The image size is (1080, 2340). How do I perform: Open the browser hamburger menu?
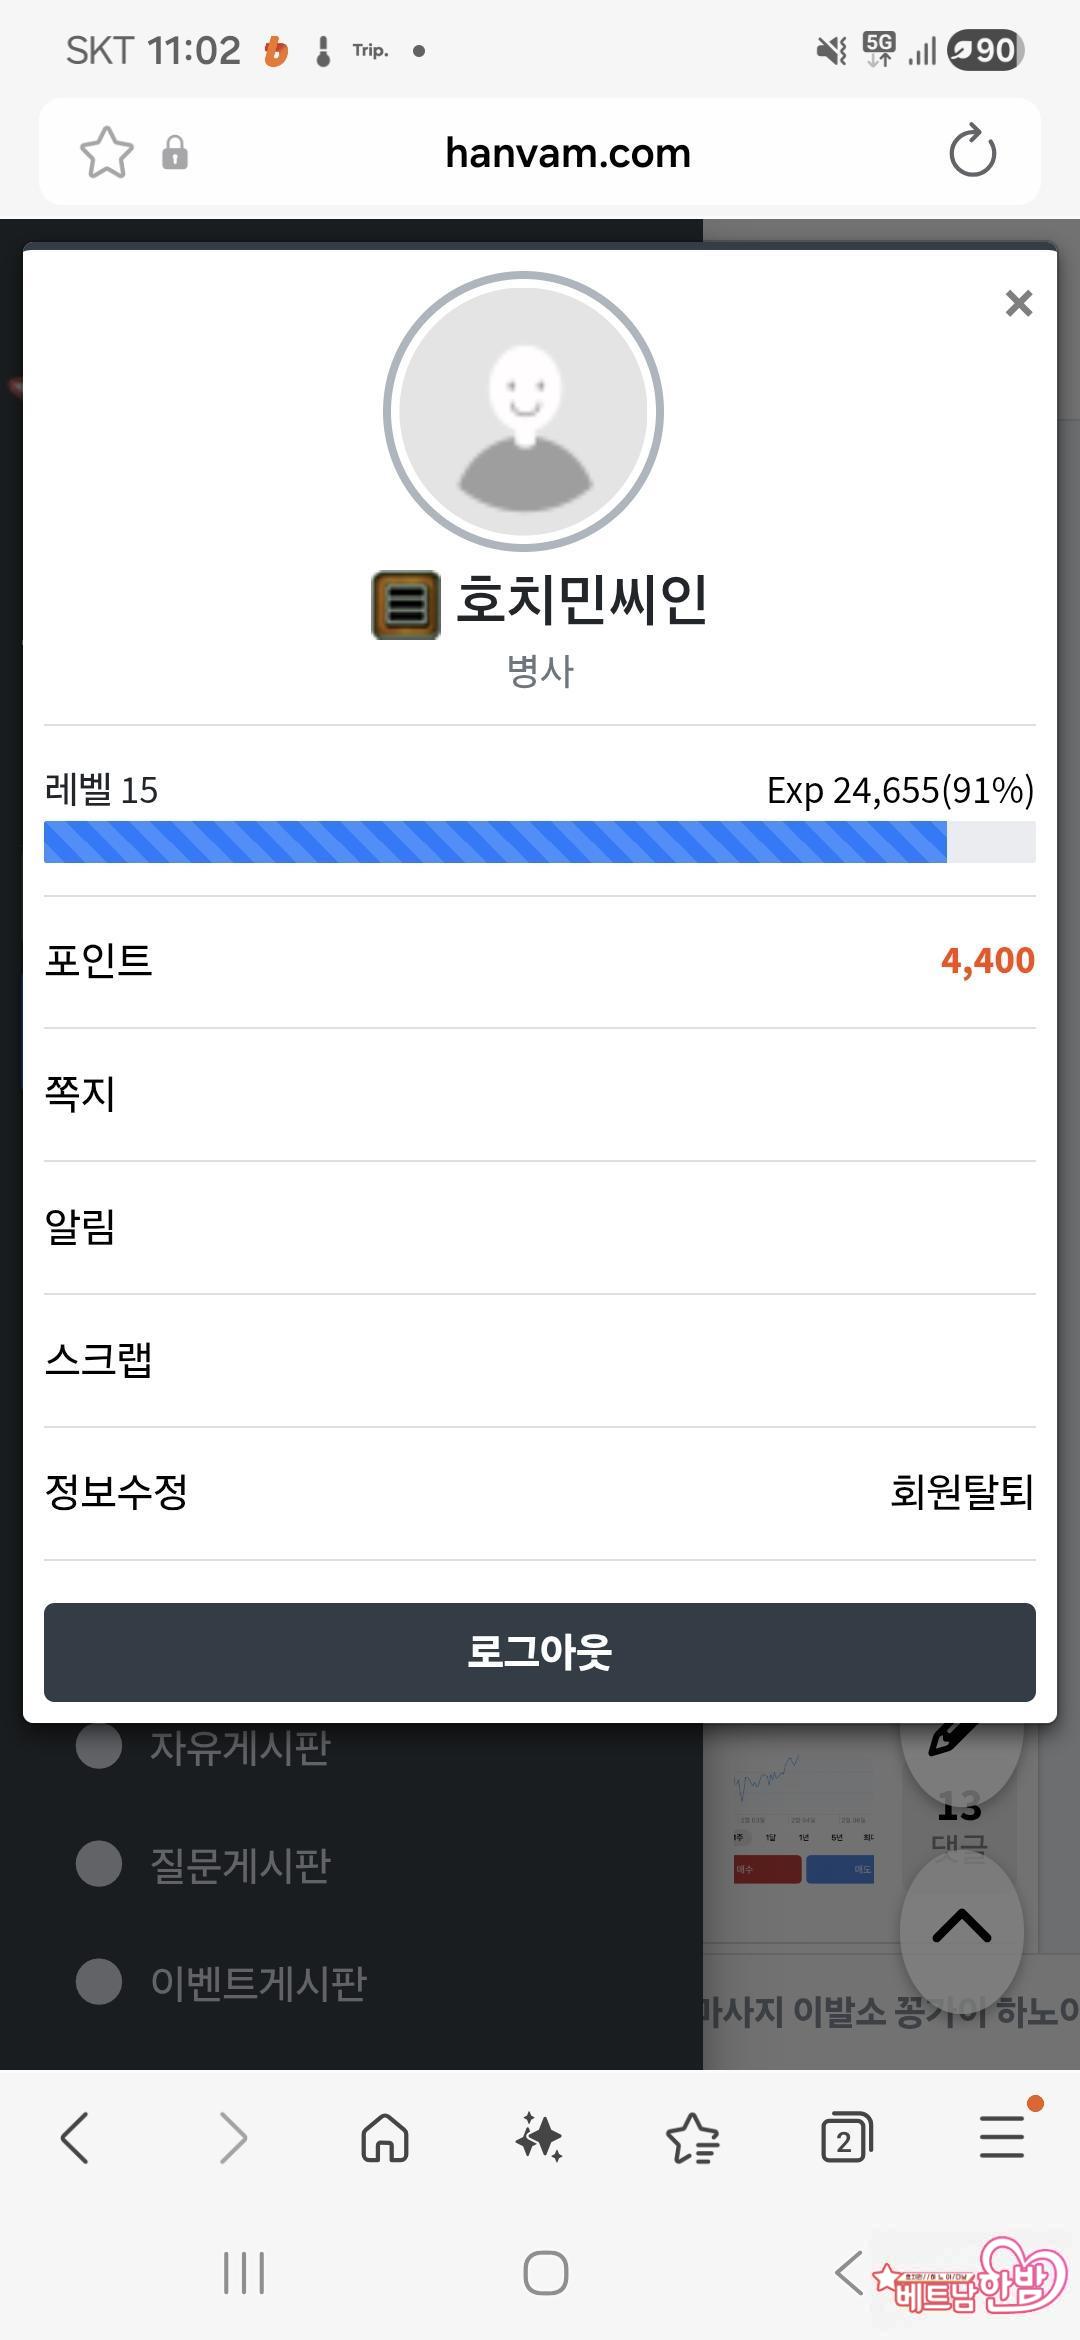click(1001, 2137)
